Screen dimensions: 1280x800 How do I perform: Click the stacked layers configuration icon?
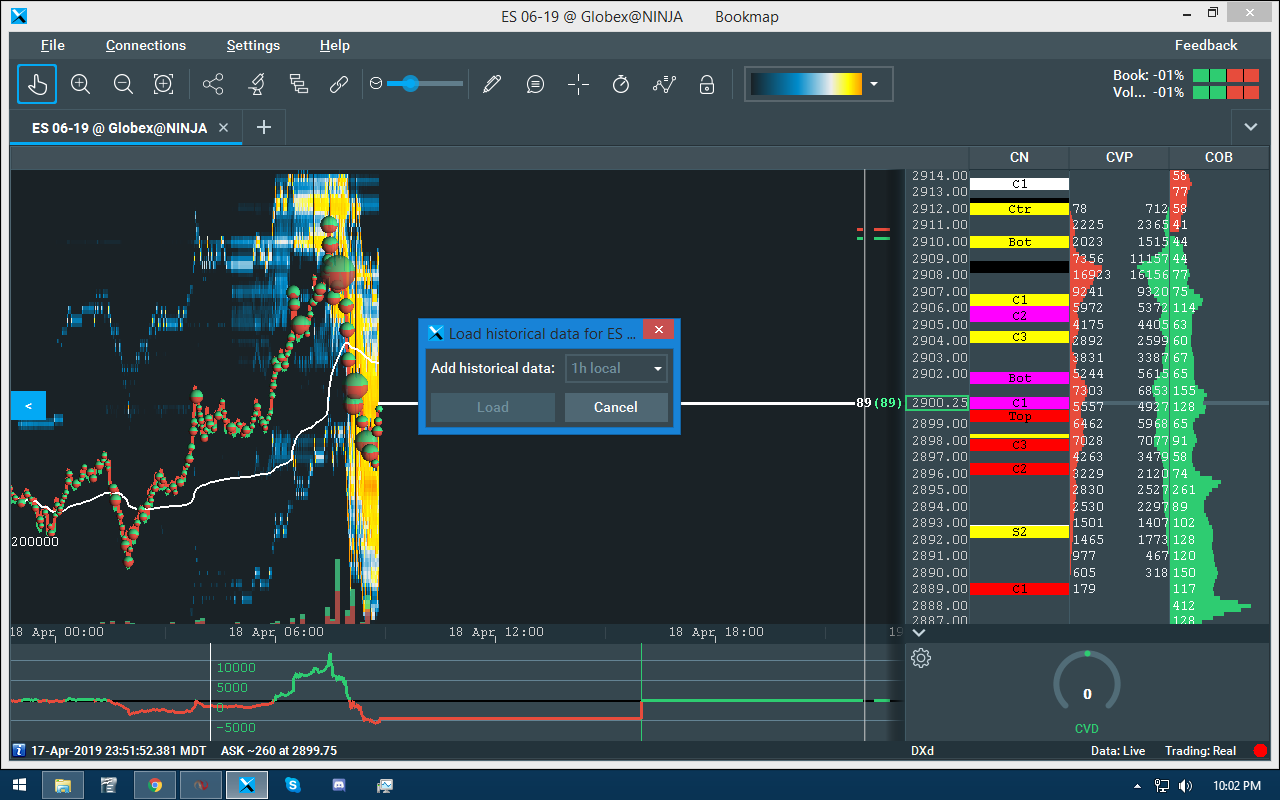(298, 84)
